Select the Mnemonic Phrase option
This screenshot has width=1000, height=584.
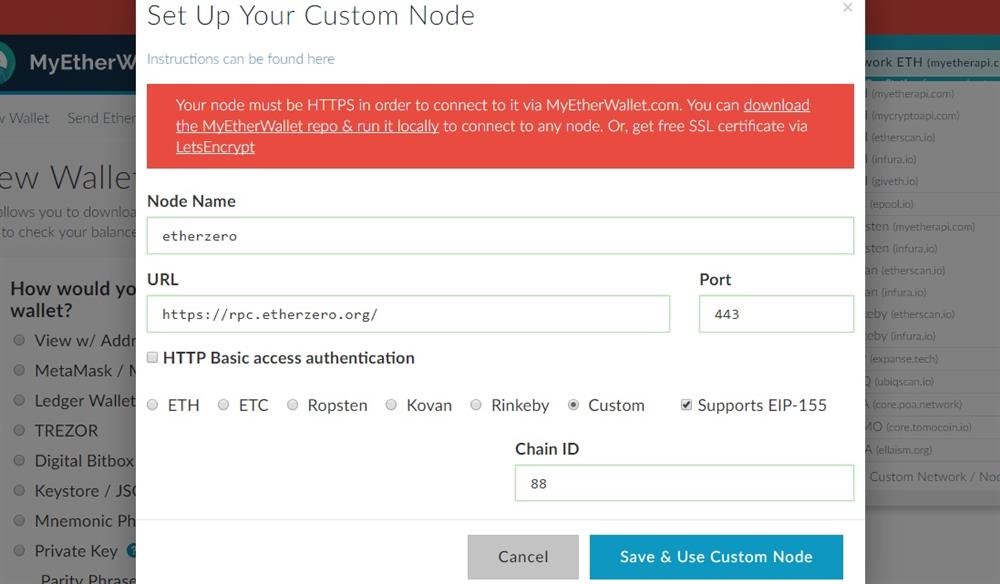point(19,520)
